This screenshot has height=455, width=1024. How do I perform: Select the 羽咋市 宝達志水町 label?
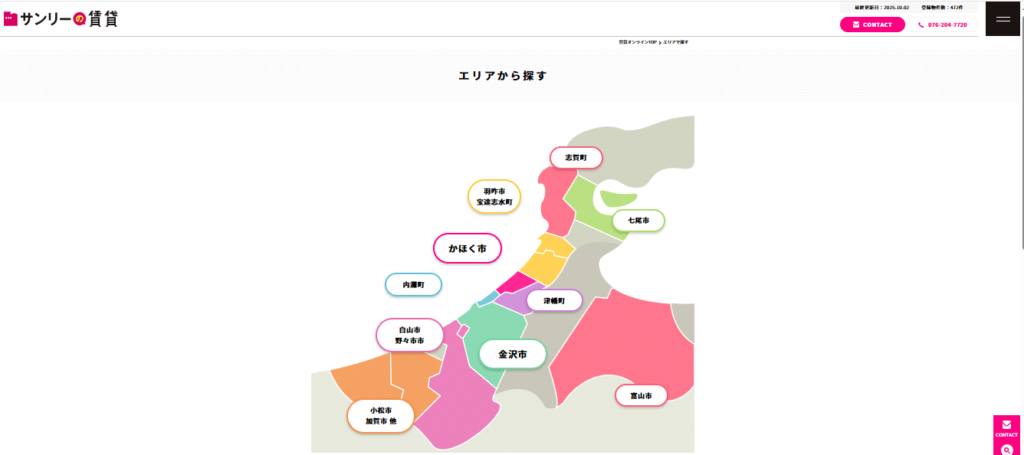click(494, 196)
